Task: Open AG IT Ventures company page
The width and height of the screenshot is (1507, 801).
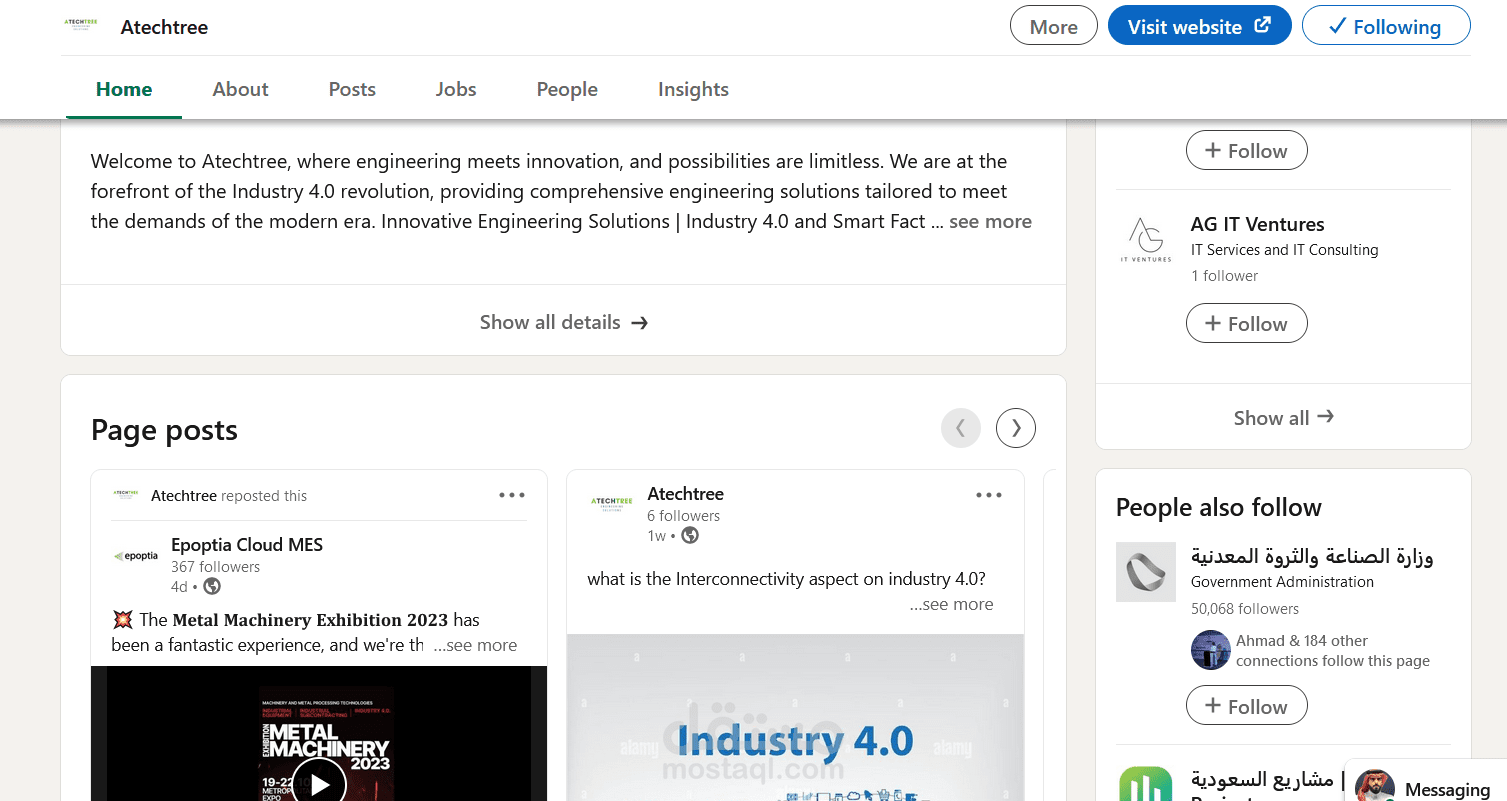Action: 1257,225
